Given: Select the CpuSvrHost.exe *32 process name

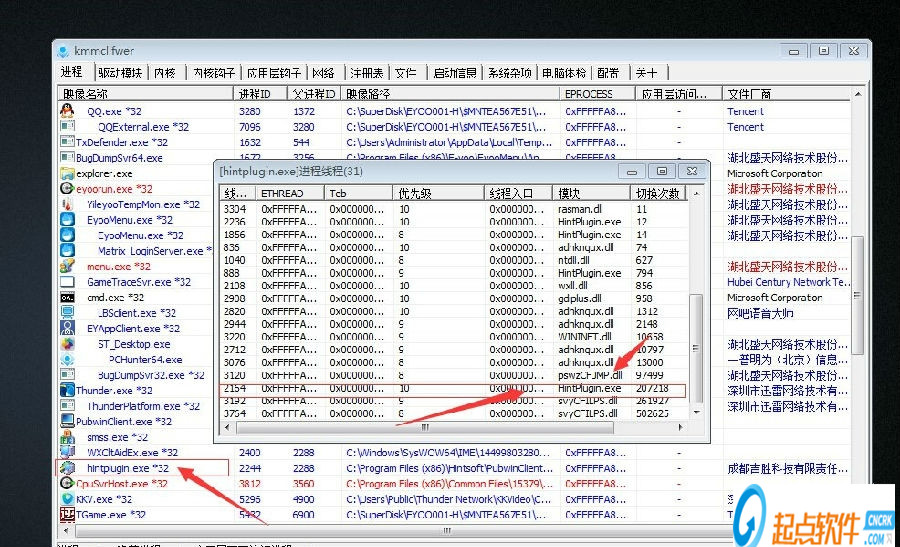Looking at the screenshot, I should (x=122, y=483).
